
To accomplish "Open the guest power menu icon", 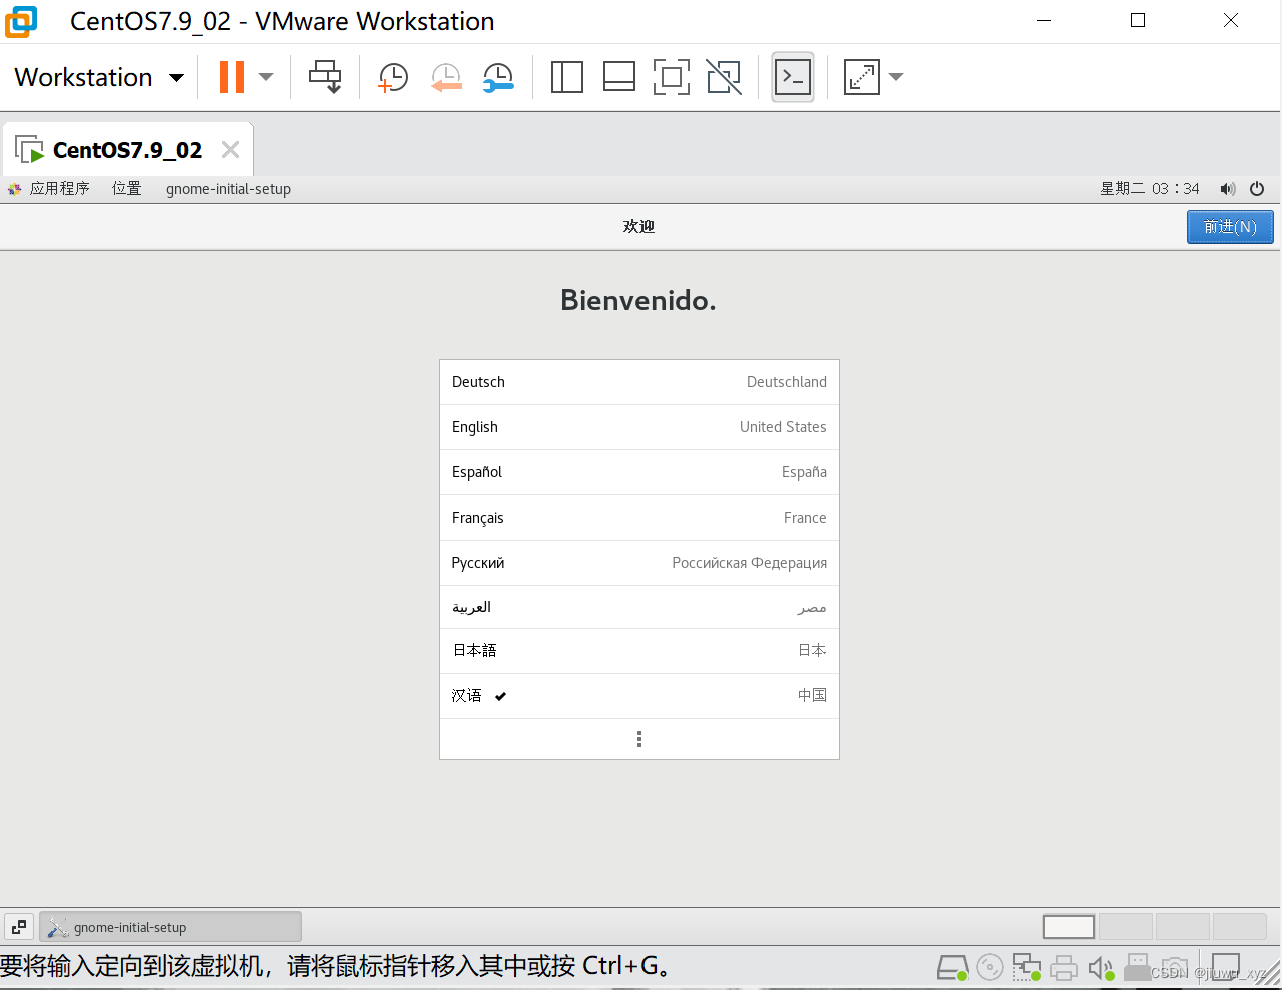I will (x=1257, y=188).
